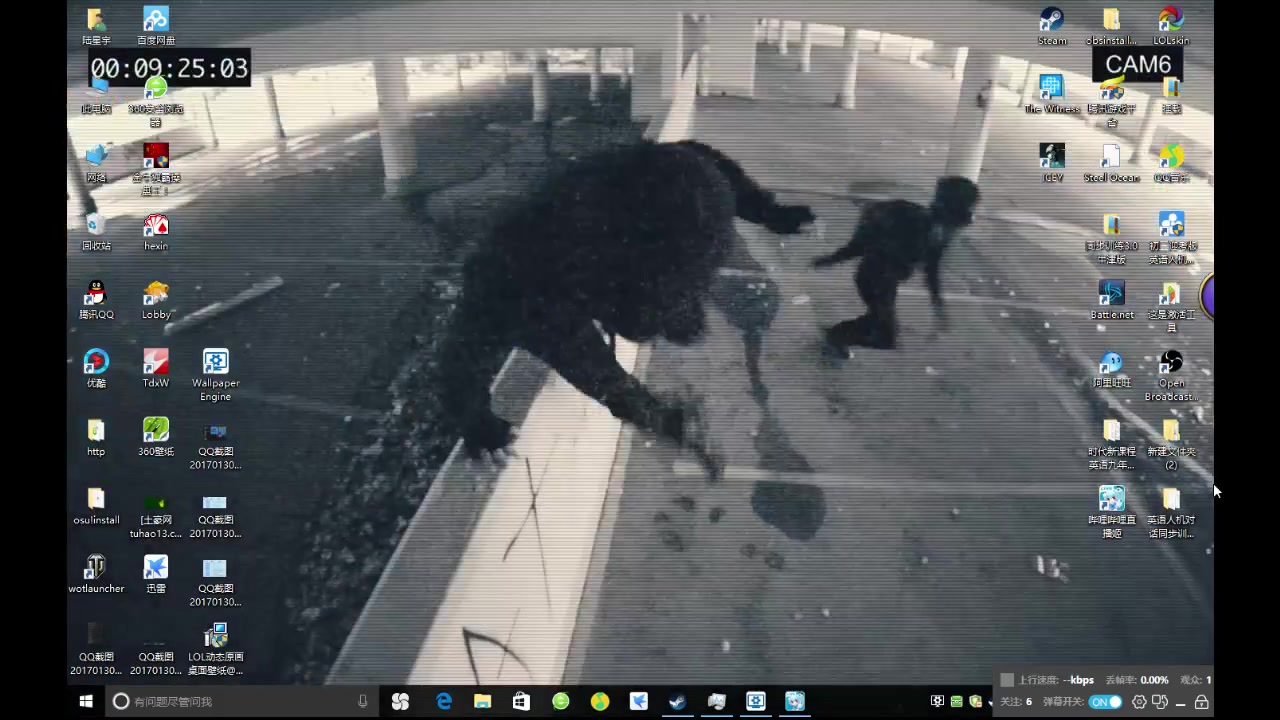
Task: Open the 阿里旺旺 desktop shortcut
Action: click(1112, 369)
